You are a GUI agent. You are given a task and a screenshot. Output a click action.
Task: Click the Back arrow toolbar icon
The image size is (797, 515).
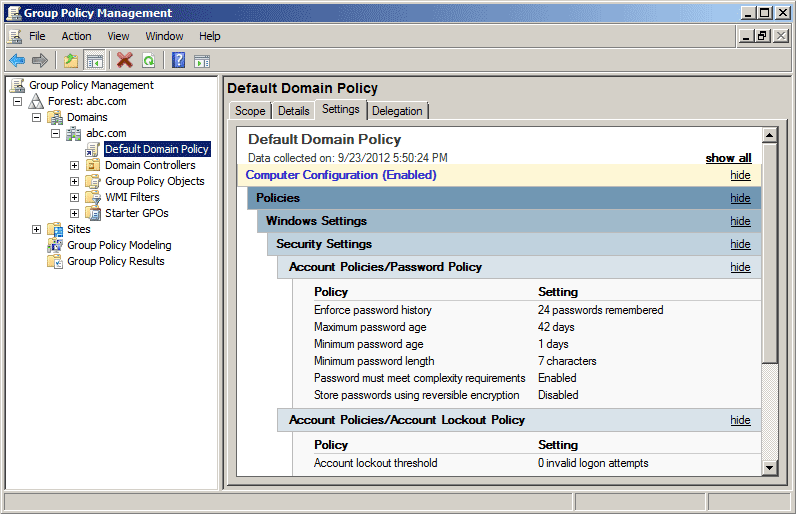point(17,60)
